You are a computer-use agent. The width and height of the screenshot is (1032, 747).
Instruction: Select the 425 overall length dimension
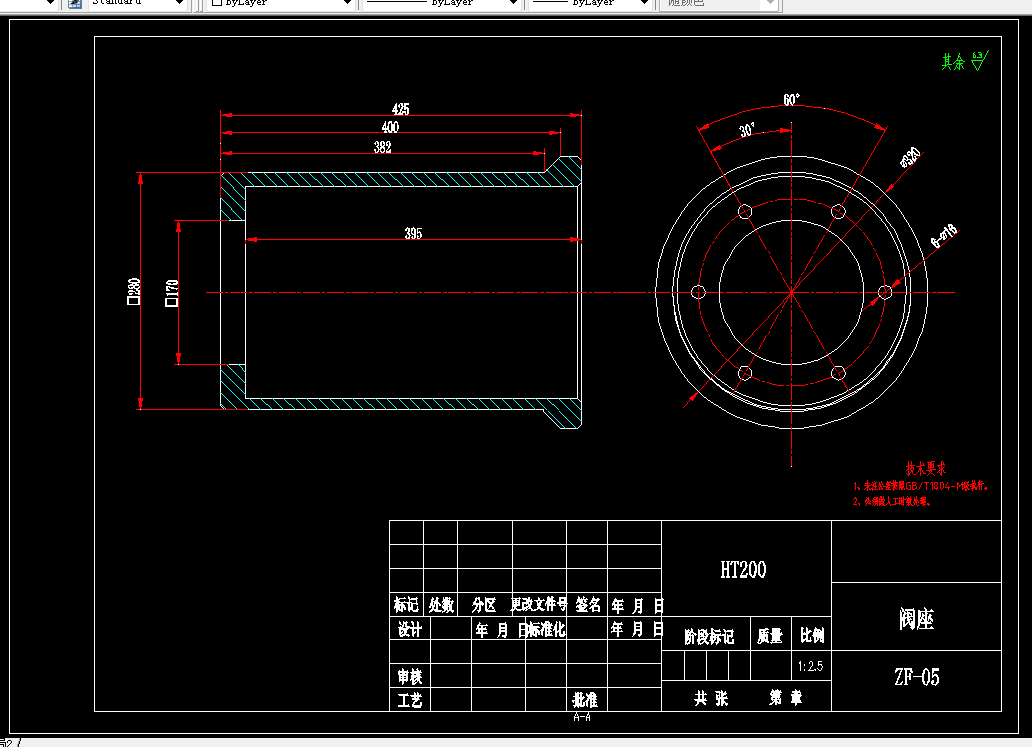coord(400,109)
